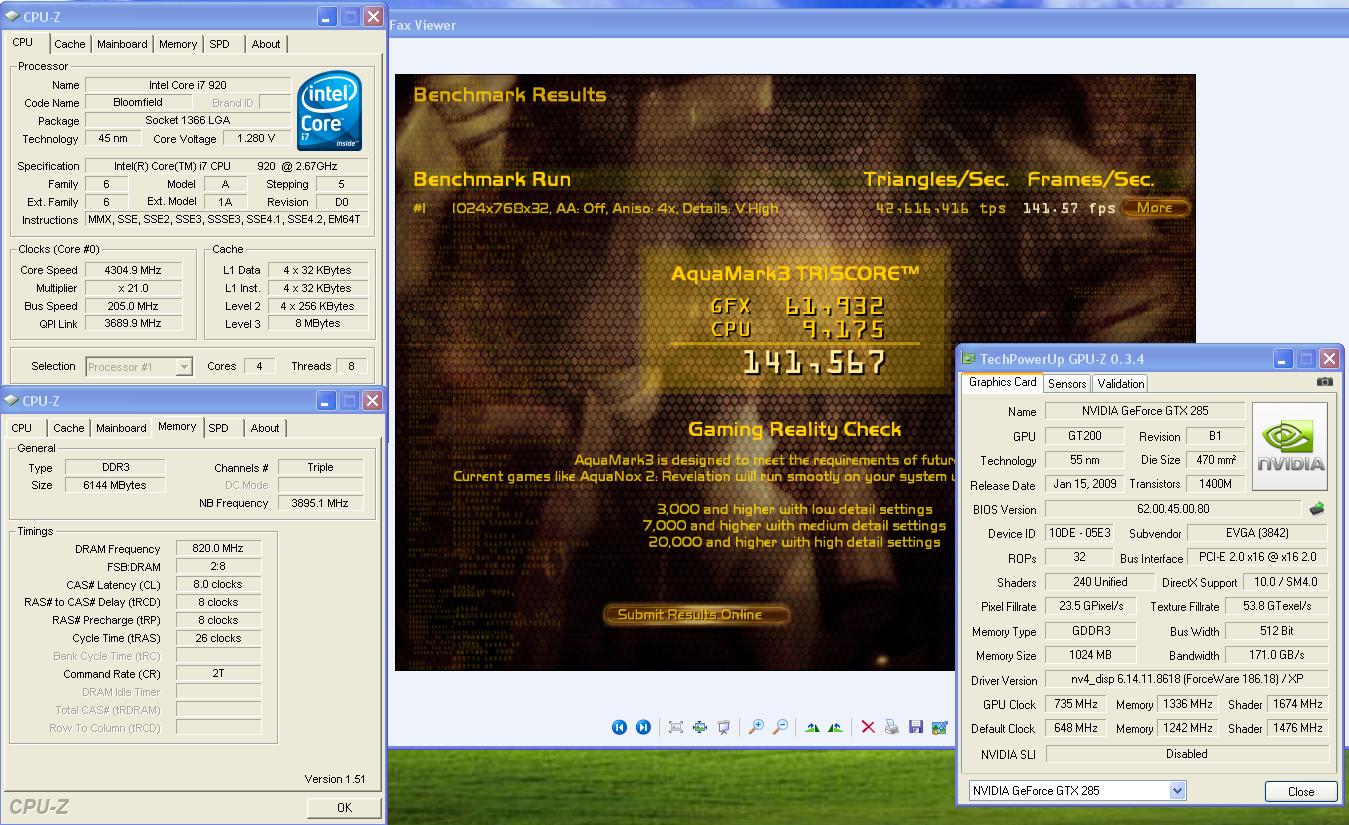Click Command Rate value 2T
Image resolution: width=1349 pixels, height=825 pixels.
tap(219, 674)
